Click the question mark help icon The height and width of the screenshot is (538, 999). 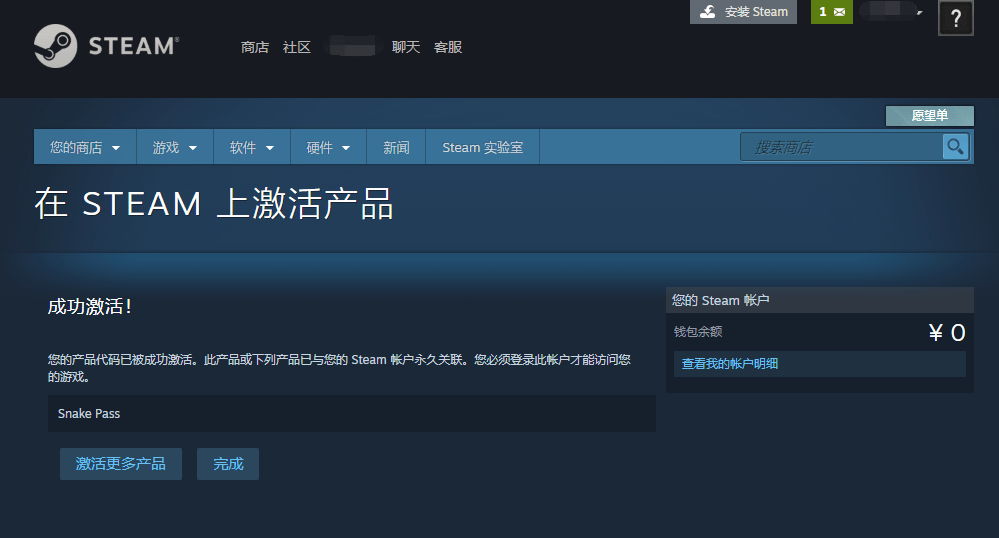pyautogui.click(x=955, y=18)
